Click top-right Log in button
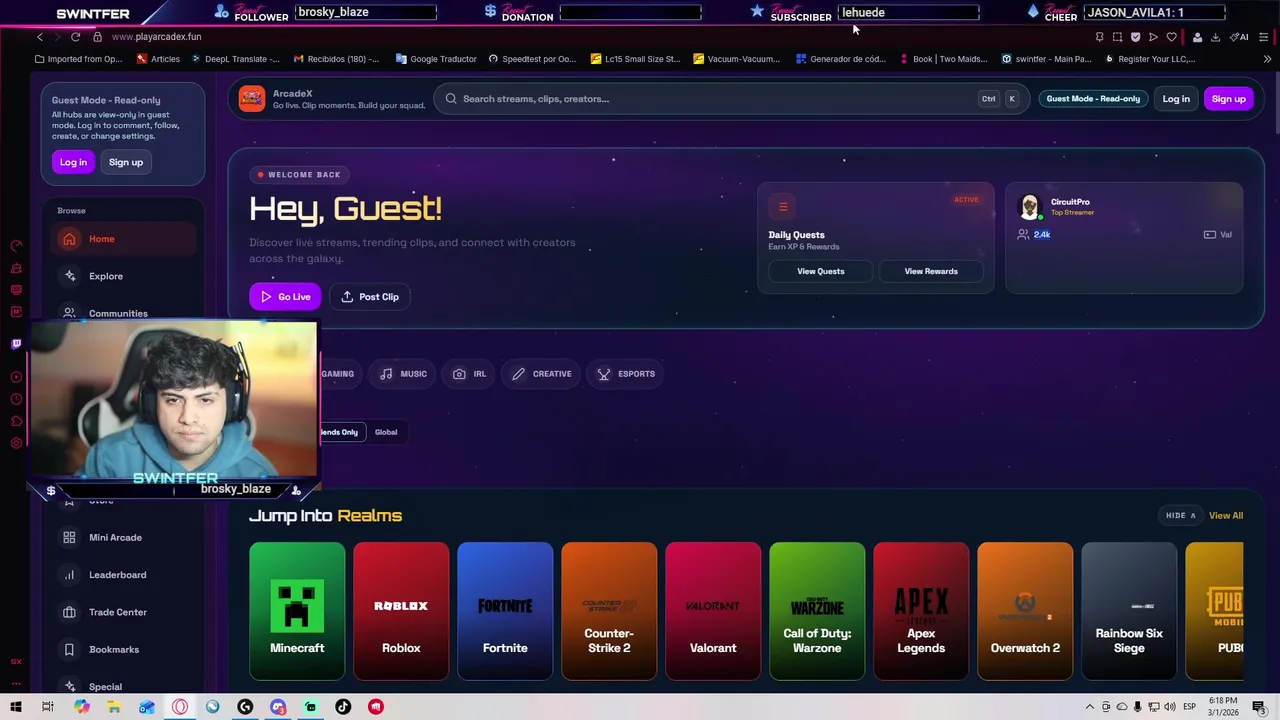This screenshot has width=1280, height=720. 1176,99
